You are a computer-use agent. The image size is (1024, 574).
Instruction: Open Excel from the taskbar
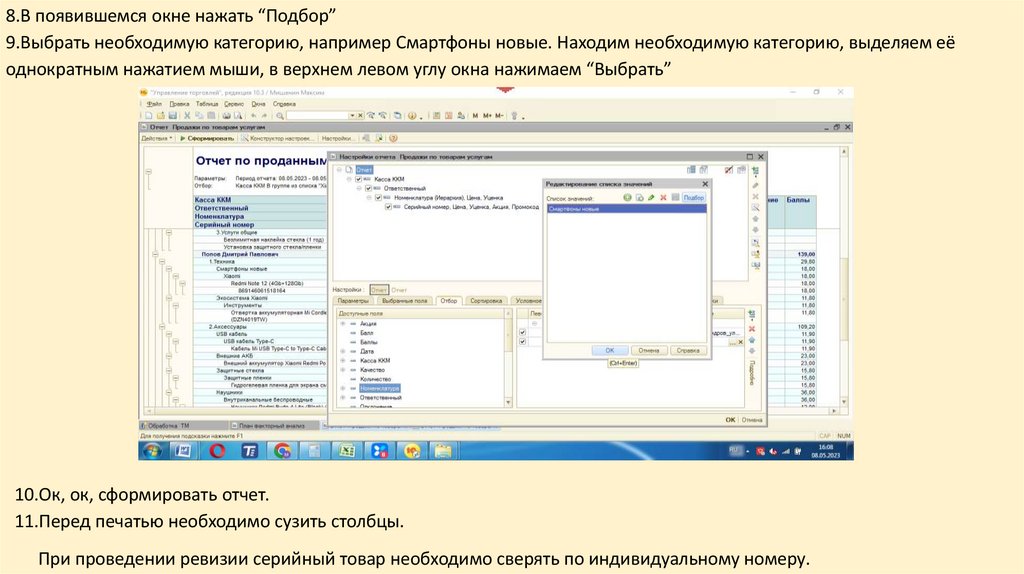click(347, 451)
